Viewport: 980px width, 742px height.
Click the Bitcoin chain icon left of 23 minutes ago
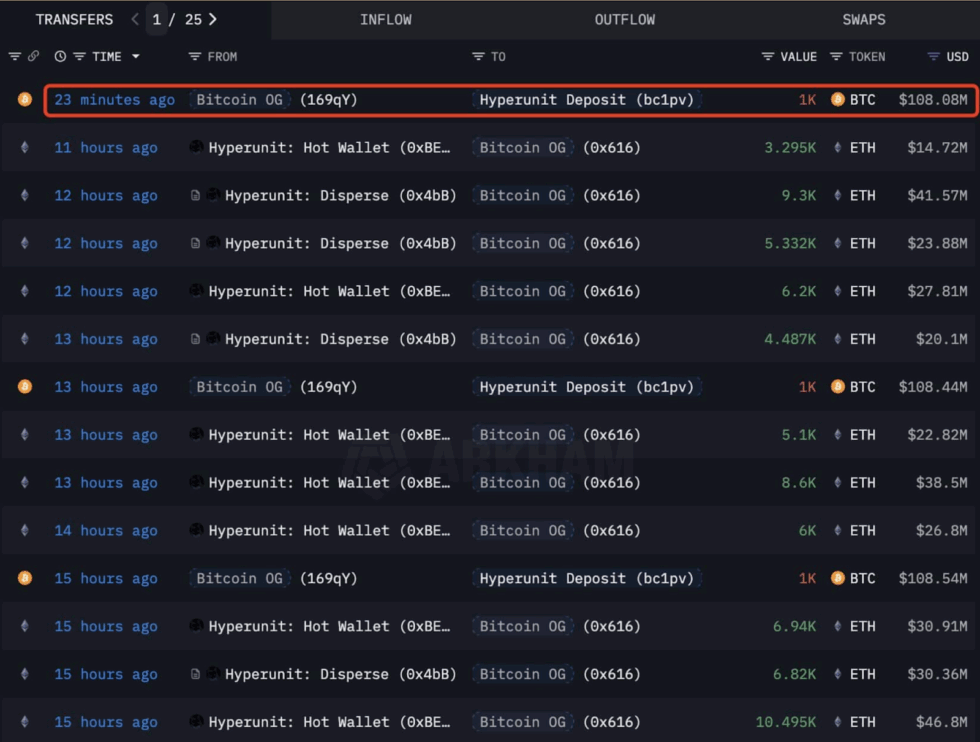(25, 99)
